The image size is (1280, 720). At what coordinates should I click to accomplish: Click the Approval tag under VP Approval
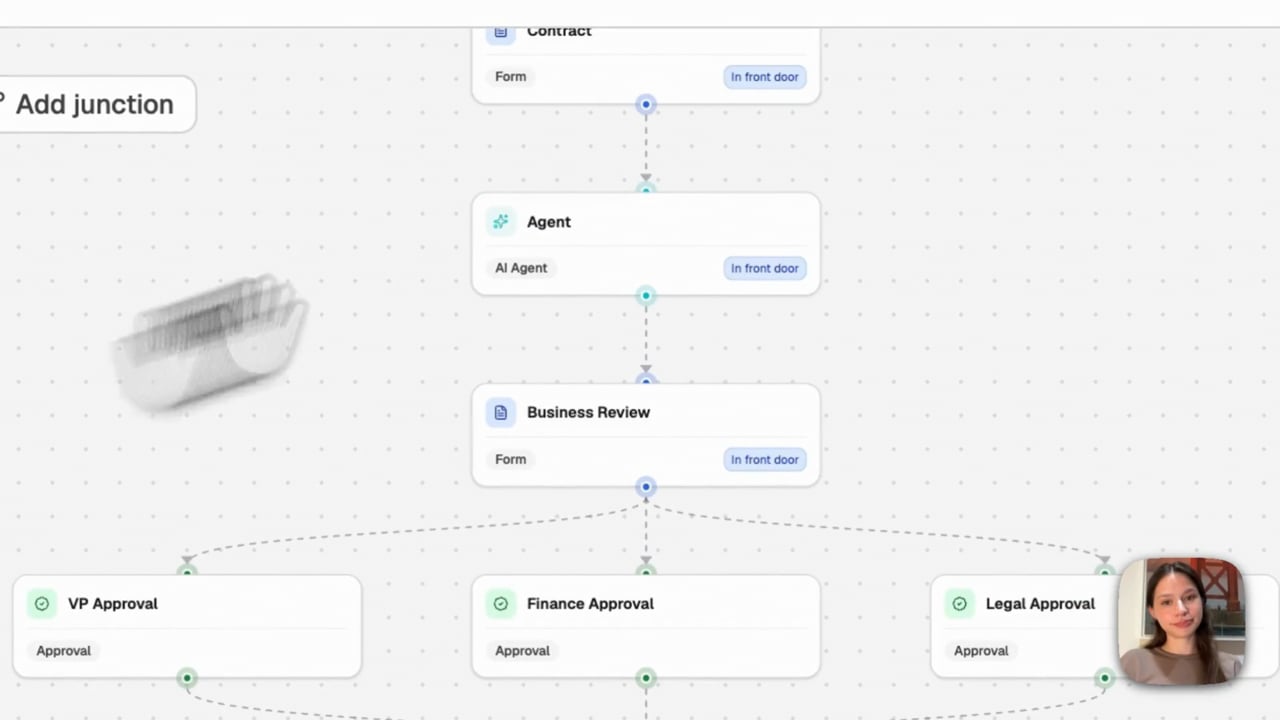(x=63, y=651)
